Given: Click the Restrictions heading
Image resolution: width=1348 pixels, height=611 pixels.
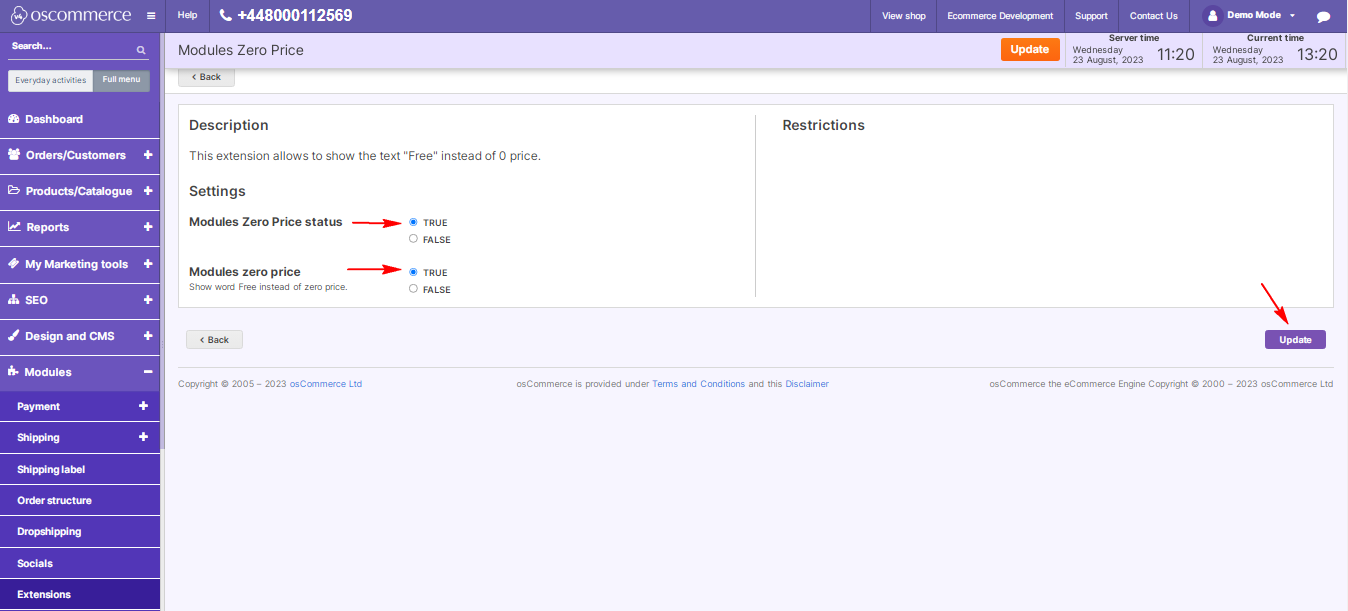Looking at the screenshot, I should point(823,125).
